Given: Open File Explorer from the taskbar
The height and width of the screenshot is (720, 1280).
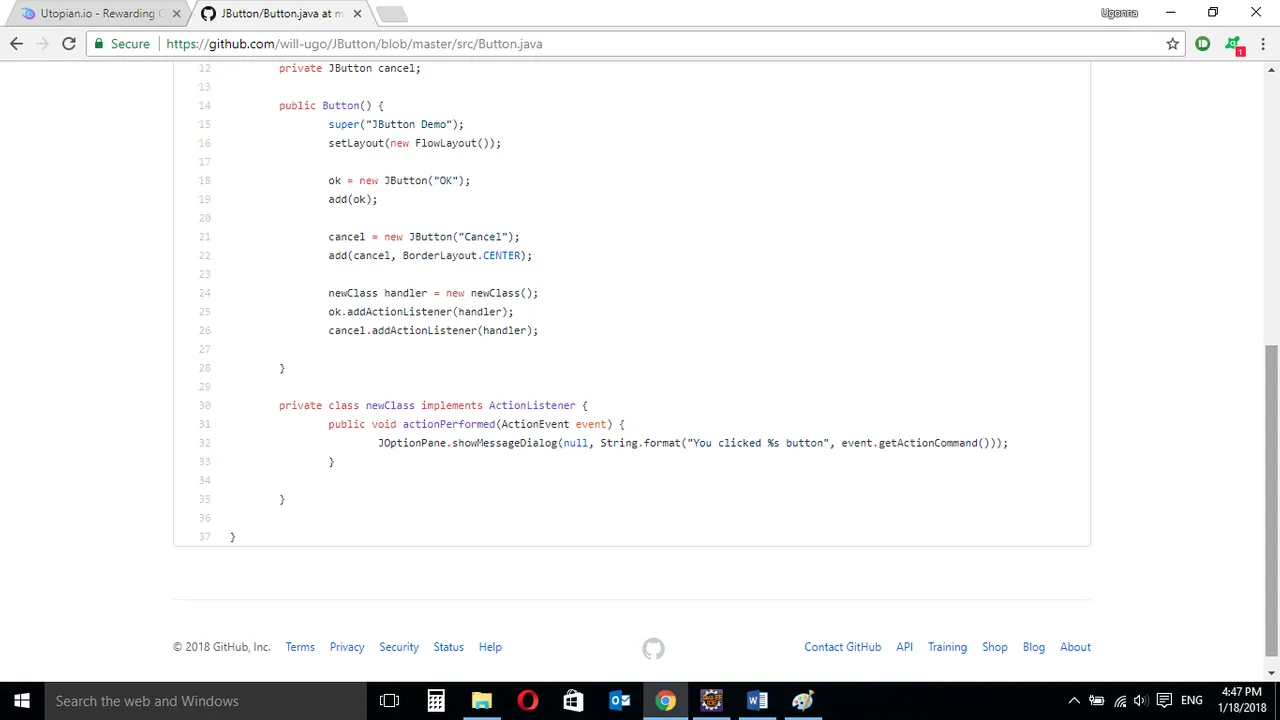Looking at the screenshot, I should [482, 701].
